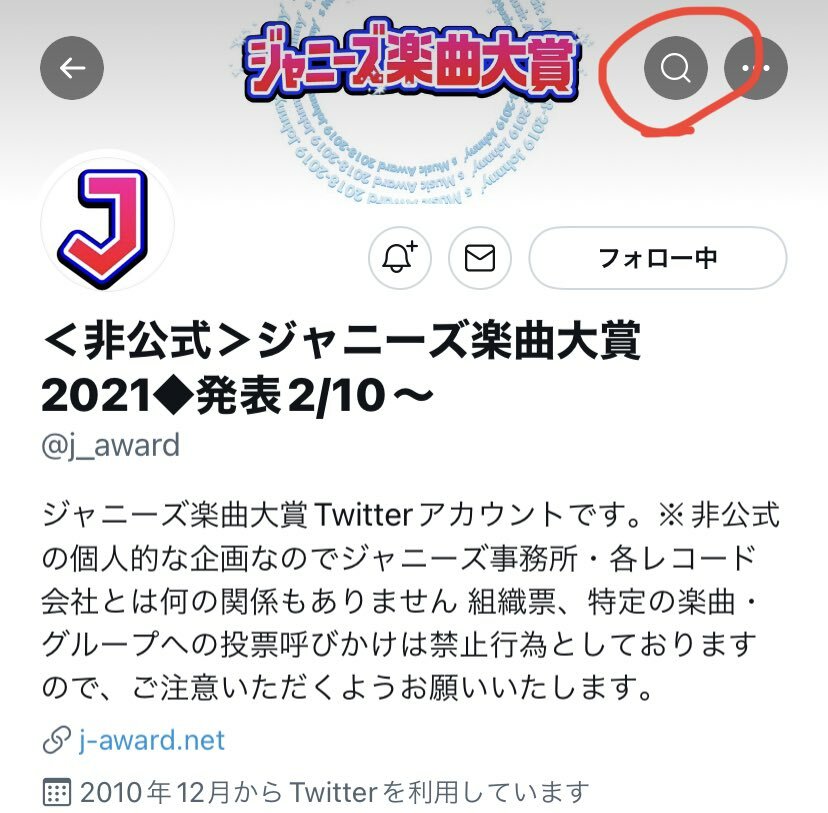This screenshot has width=828, height=813.
Task: Open search with the magnifier icon
Action: pyautogui.click(x=675, y=68)
